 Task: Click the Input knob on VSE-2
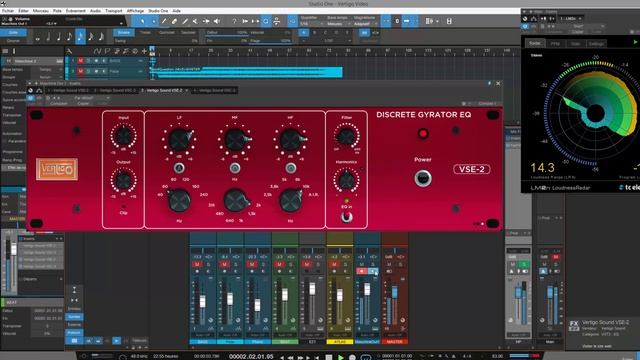(123, 136)
